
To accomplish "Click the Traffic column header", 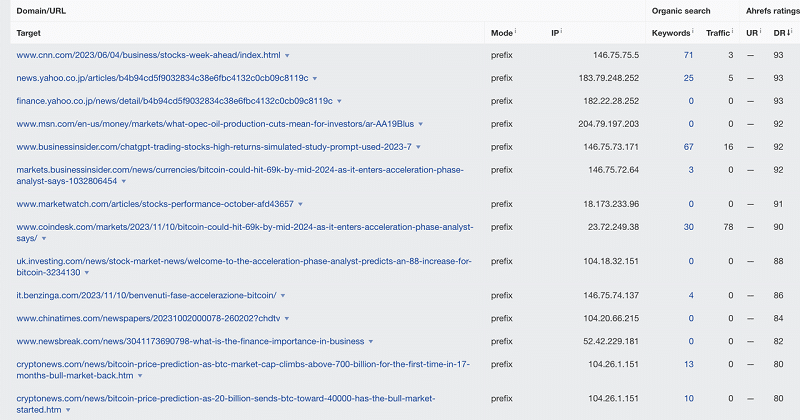I will click(x=718, y=33).
